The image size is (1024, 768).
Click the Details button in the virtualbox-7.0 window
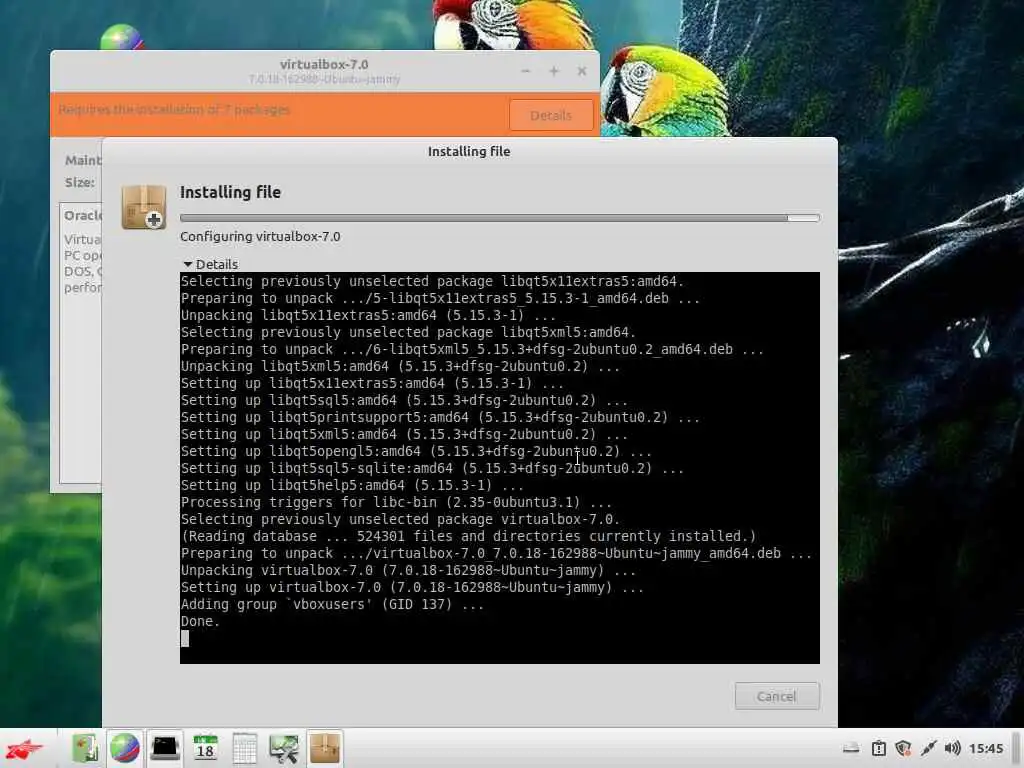click(x=551, y=115)
